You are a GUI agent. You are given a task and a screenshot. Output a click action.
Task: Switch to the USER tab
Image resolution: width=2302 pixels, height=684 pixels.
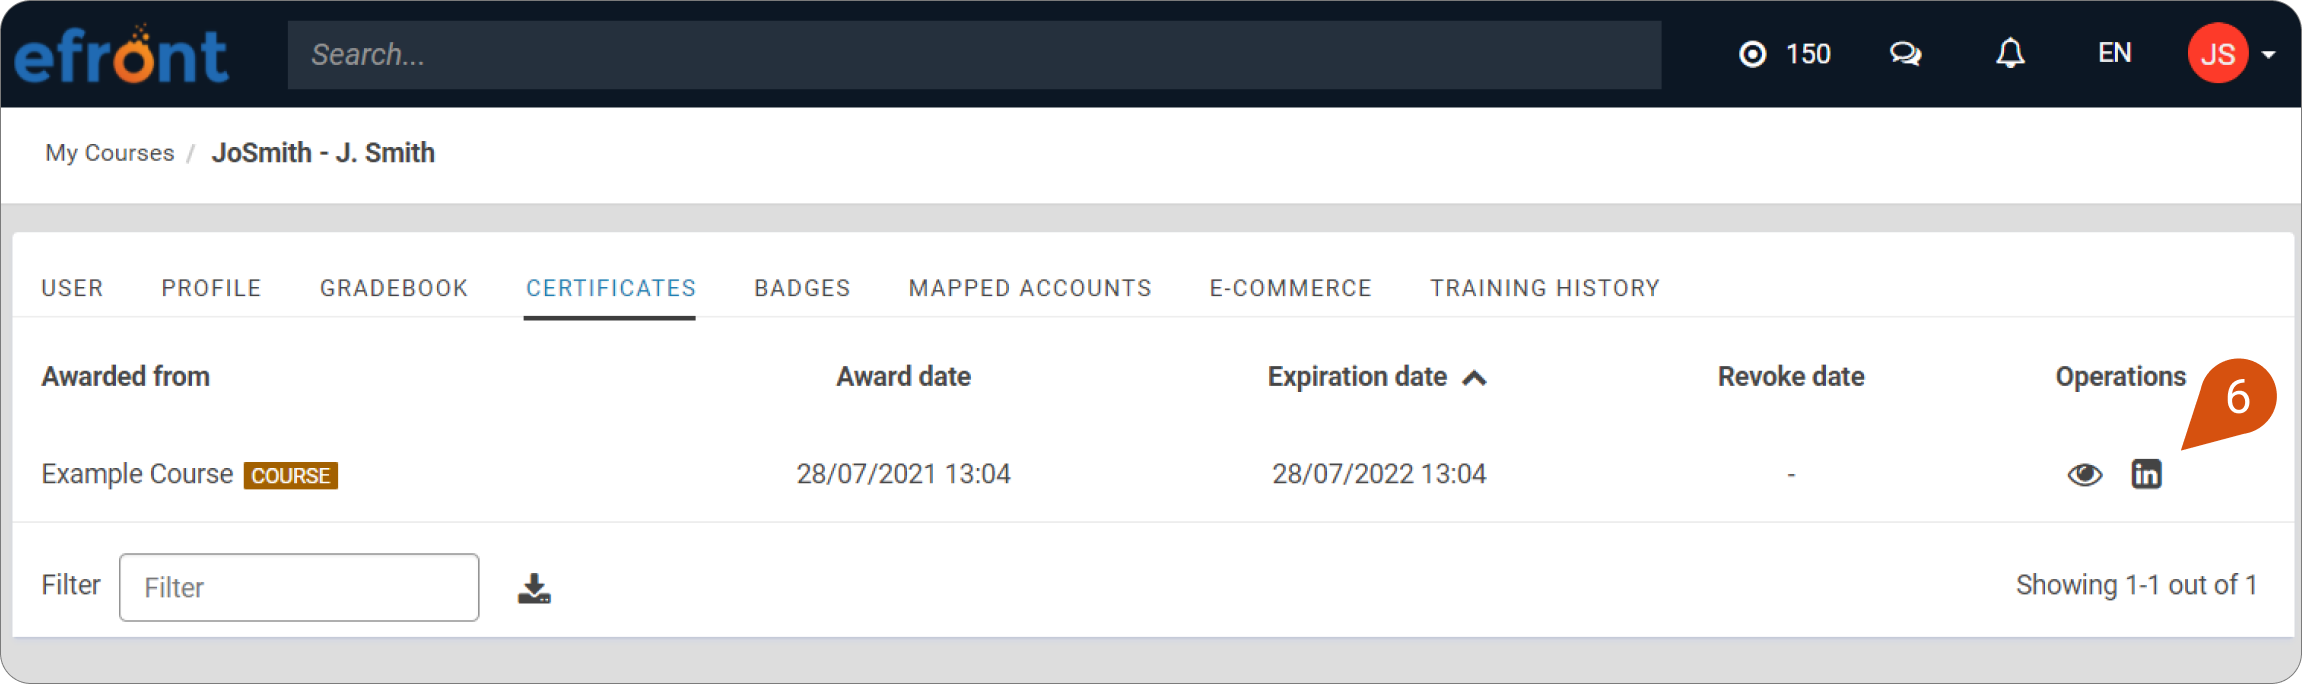point(72,288)
